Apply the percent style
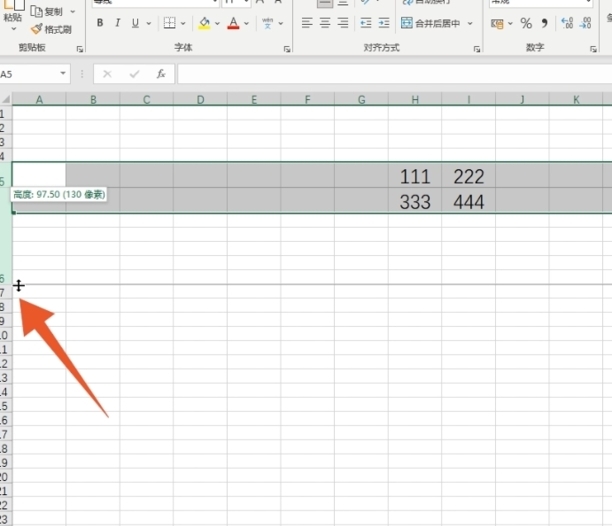 (526, 23)
